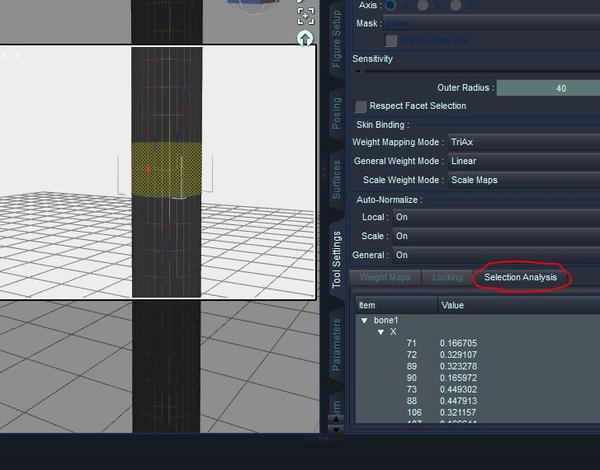The height and width of the screenshot is (470, 600).
Task: Click weight value 0.165972
Action: point(458,378)
